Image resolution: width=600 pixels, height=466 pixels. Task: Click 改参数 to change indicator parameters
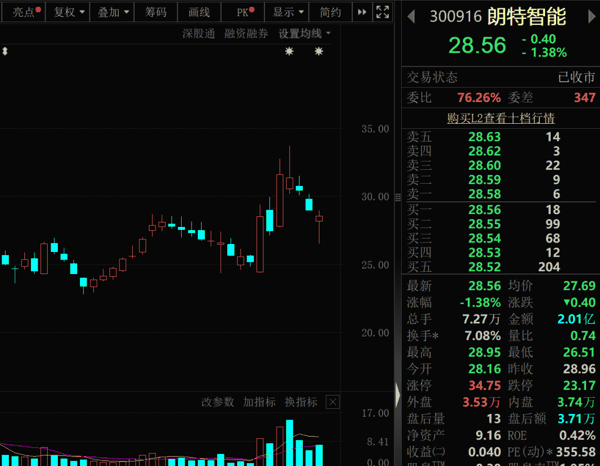point(217,402)
